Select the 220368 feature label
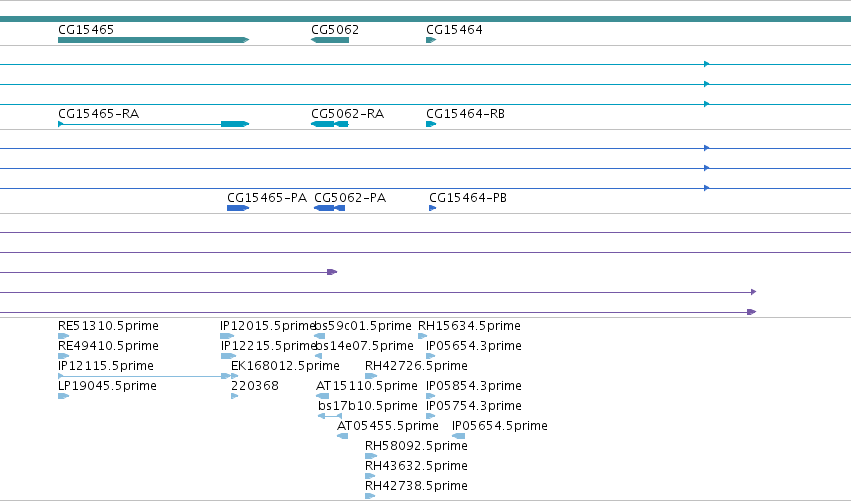851x501 pixels. (255, 386)
